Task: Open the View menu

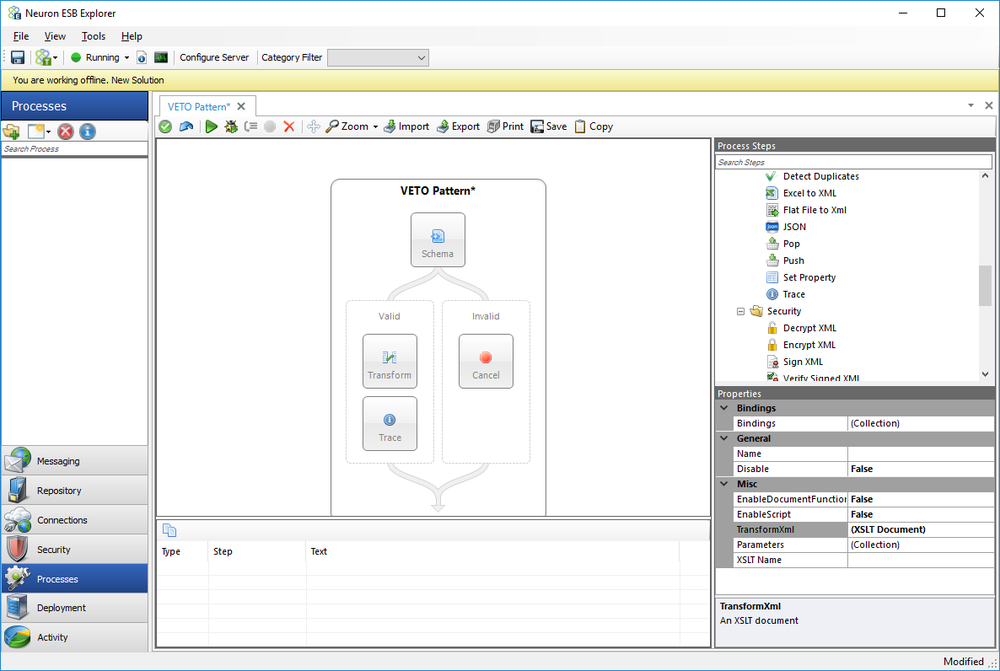Action: pos(55,36)
